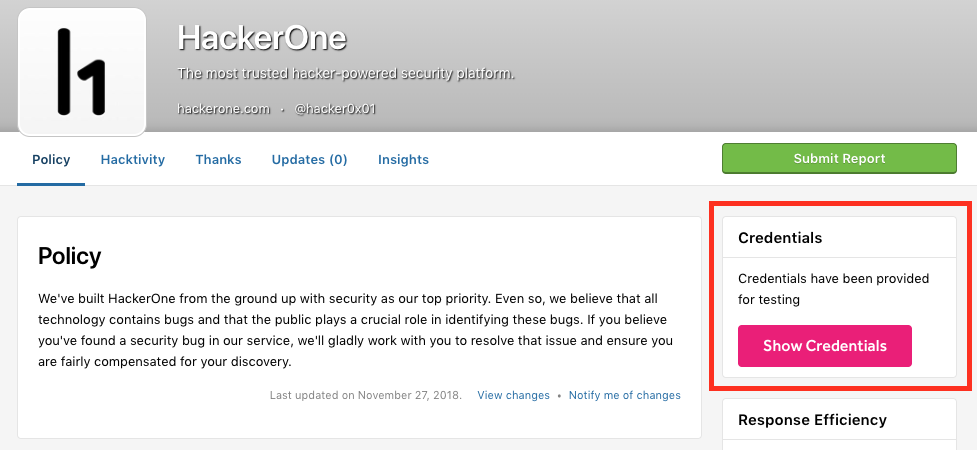Open the Thanks tab

point(218,159)
